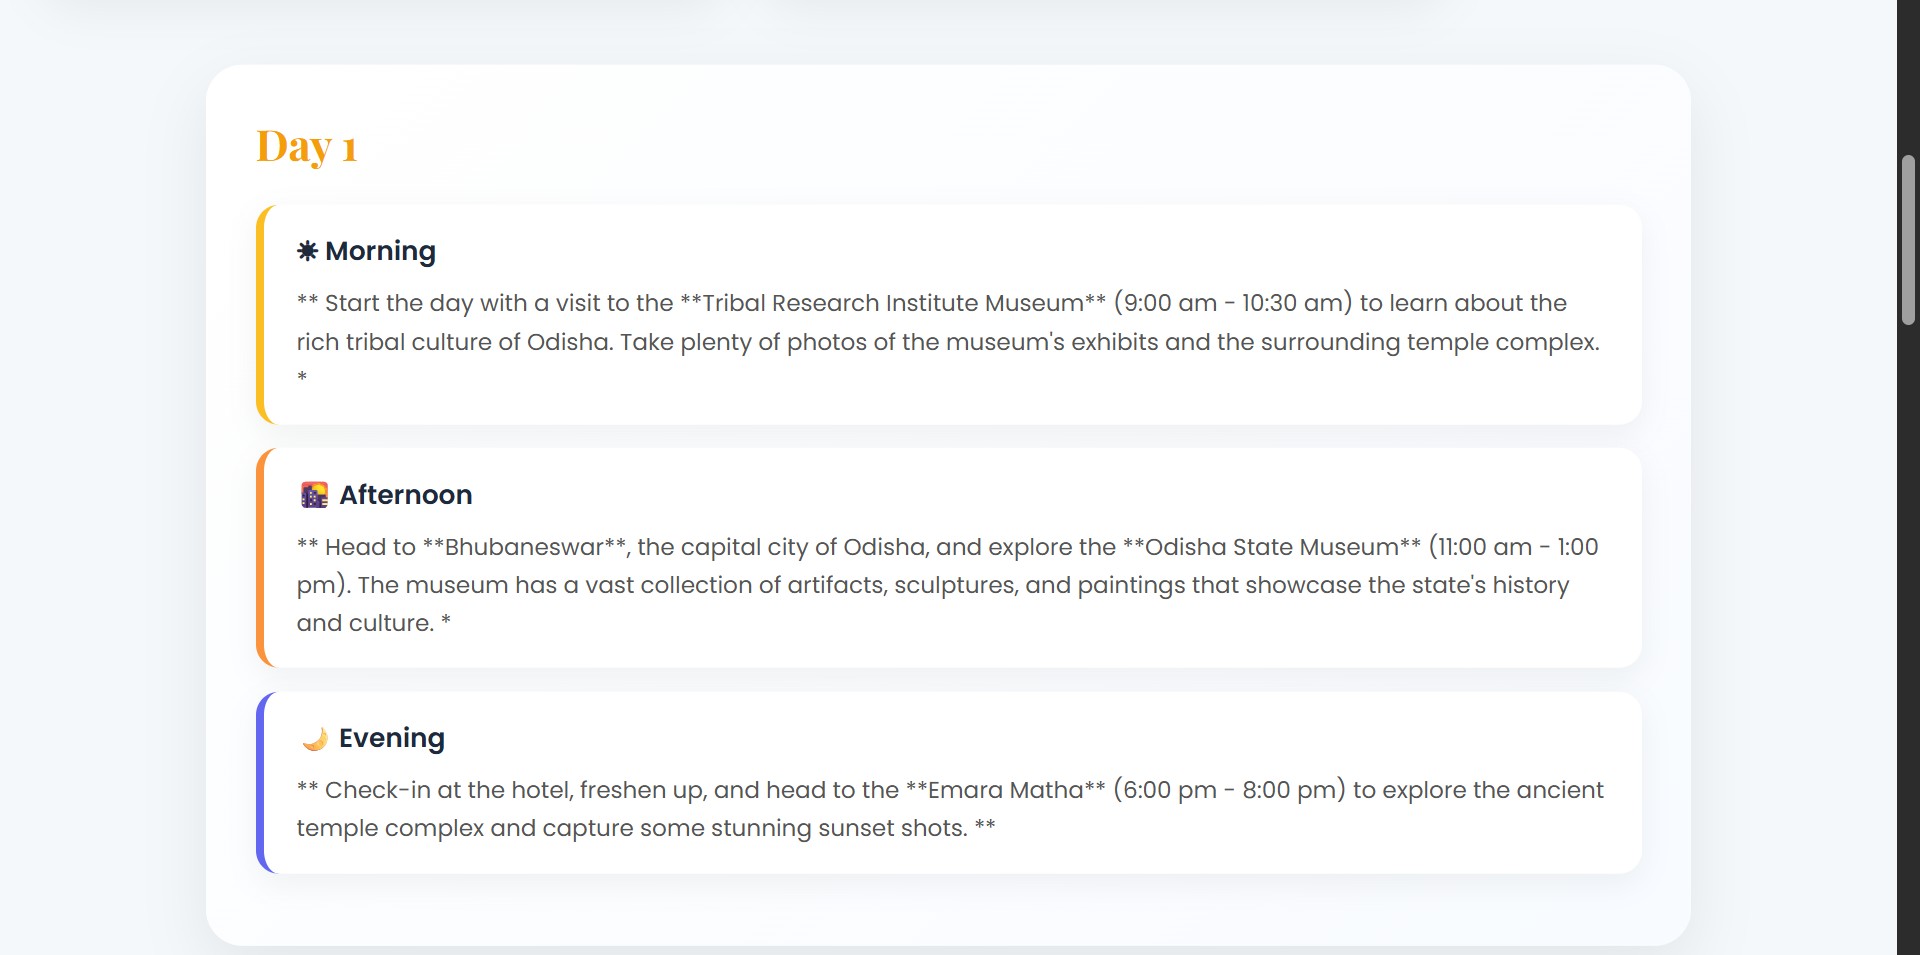The height and width of the screenshot is (955, 1920).
Task: Click the cityscape icon beside Afternoon
Action: click(x=314, y=495)
